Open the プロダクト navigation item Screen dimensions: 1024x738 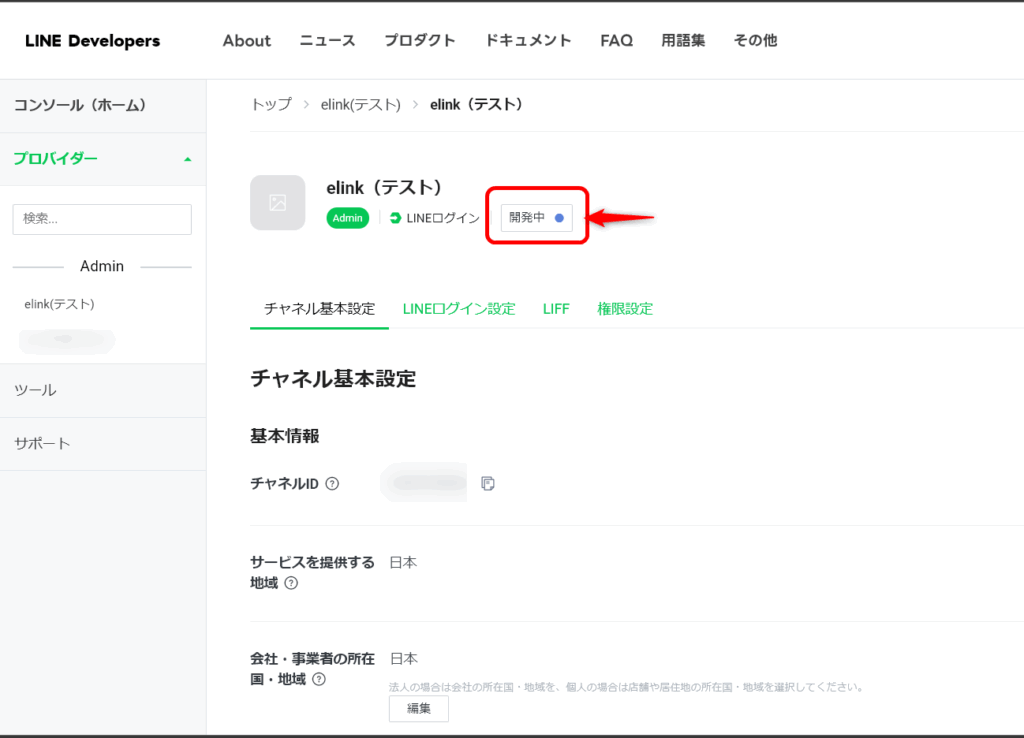coord(420,40)
